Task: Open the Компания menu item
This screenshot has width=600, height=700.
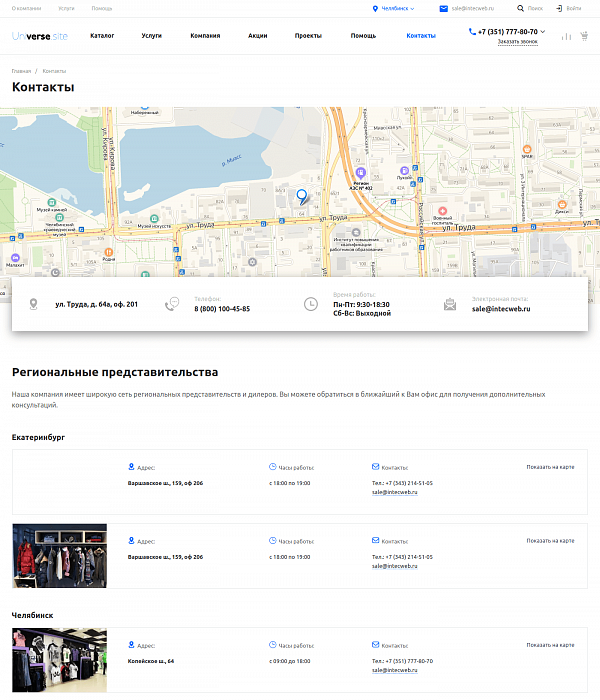Action: [205, 36]
